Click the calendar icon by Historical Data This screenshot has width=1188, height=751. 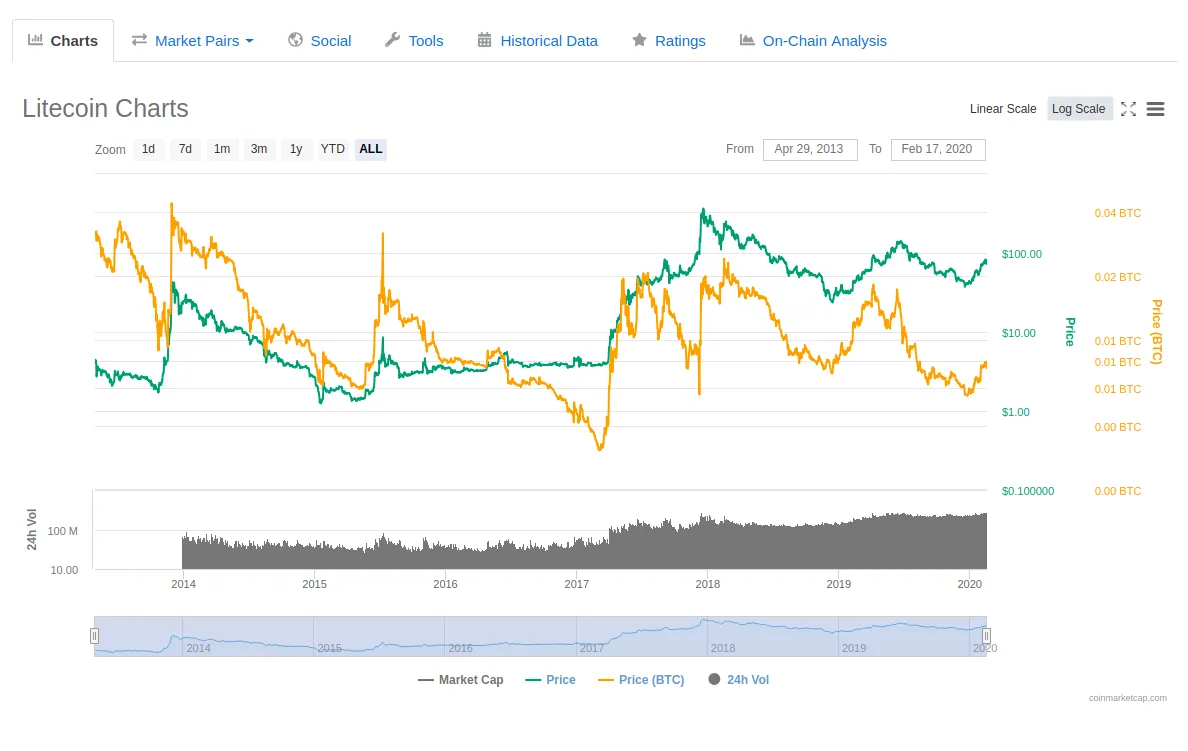pyautogui.click(x=484, y=39)
